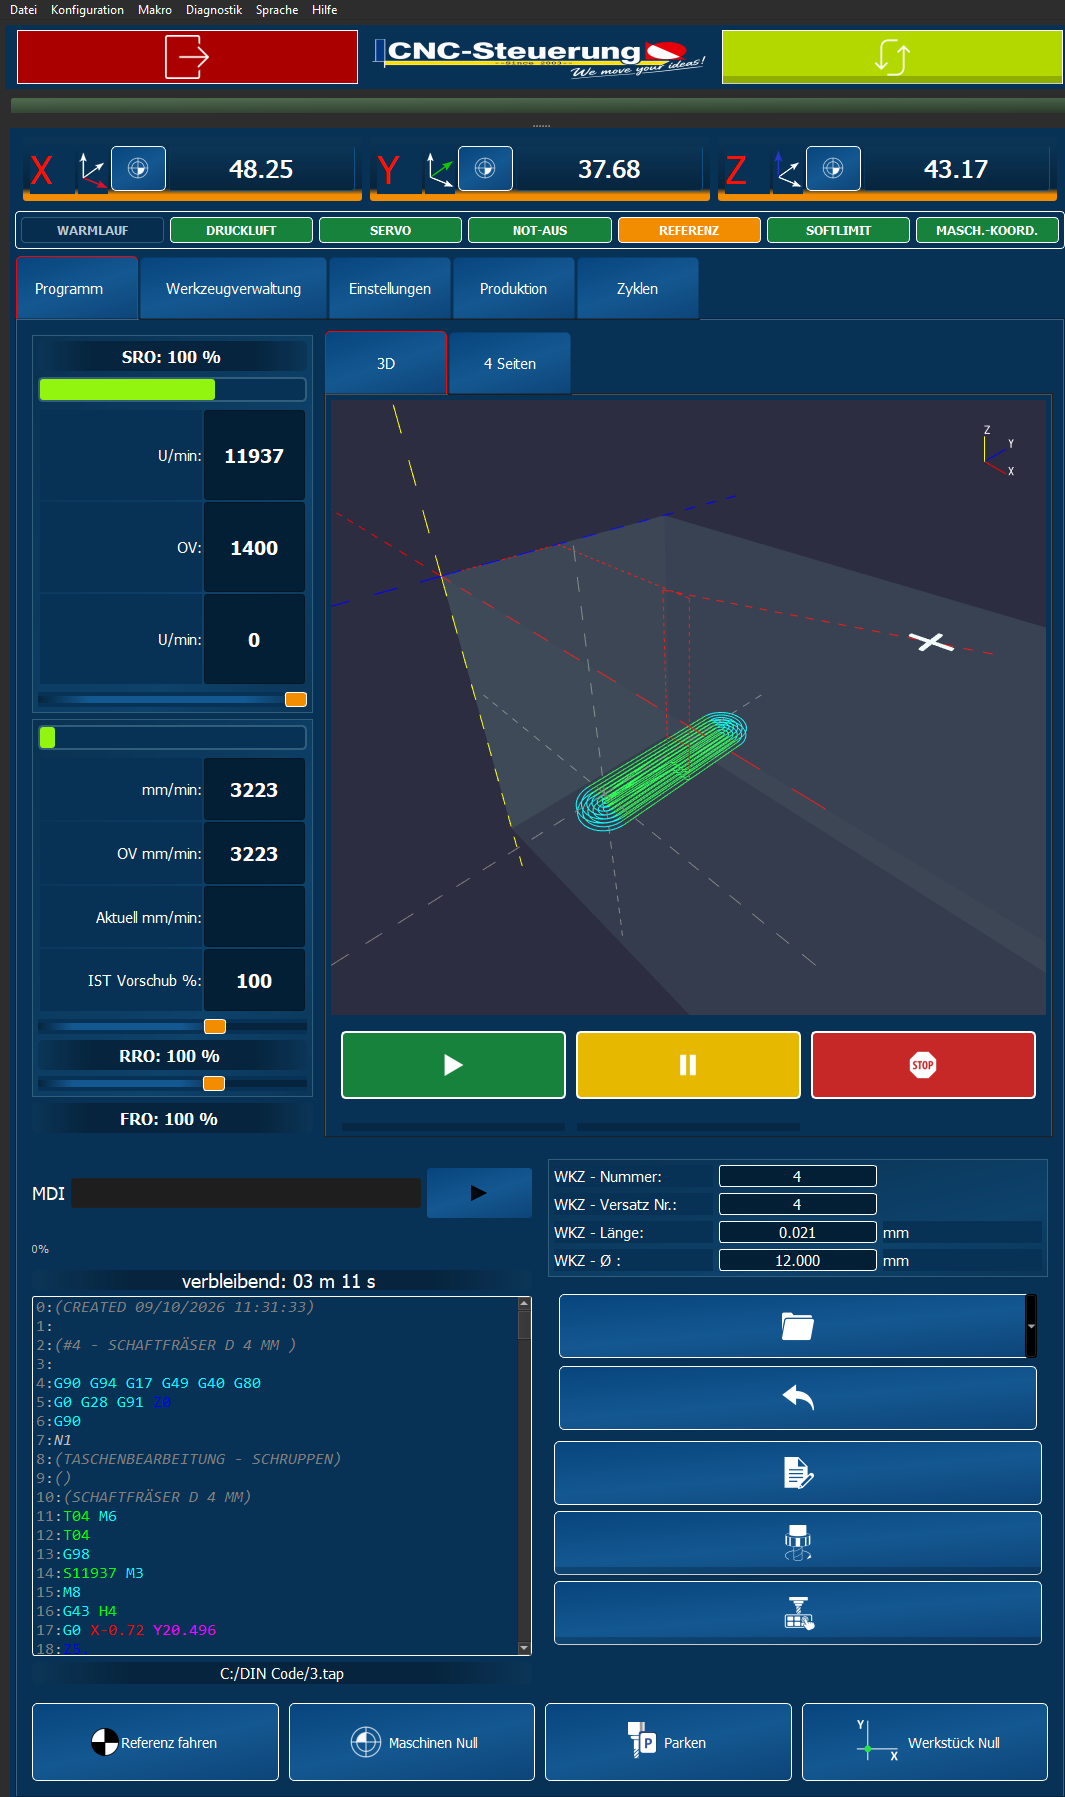Zero the X axis with target icon

(x=138, y=169)
